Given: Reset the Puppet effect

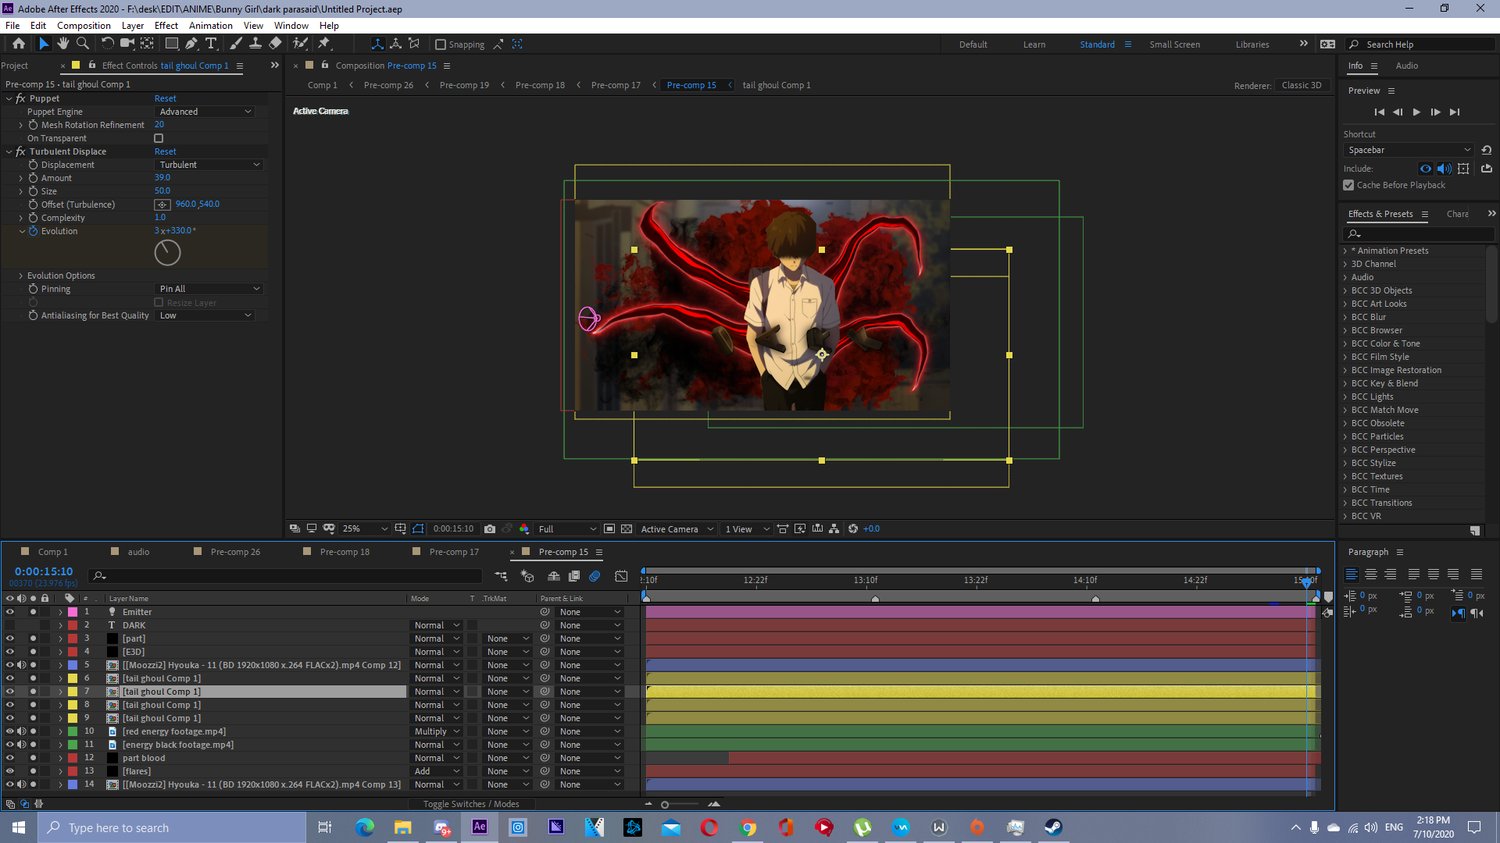Looking at the screenshot, I should coord(165,98).
